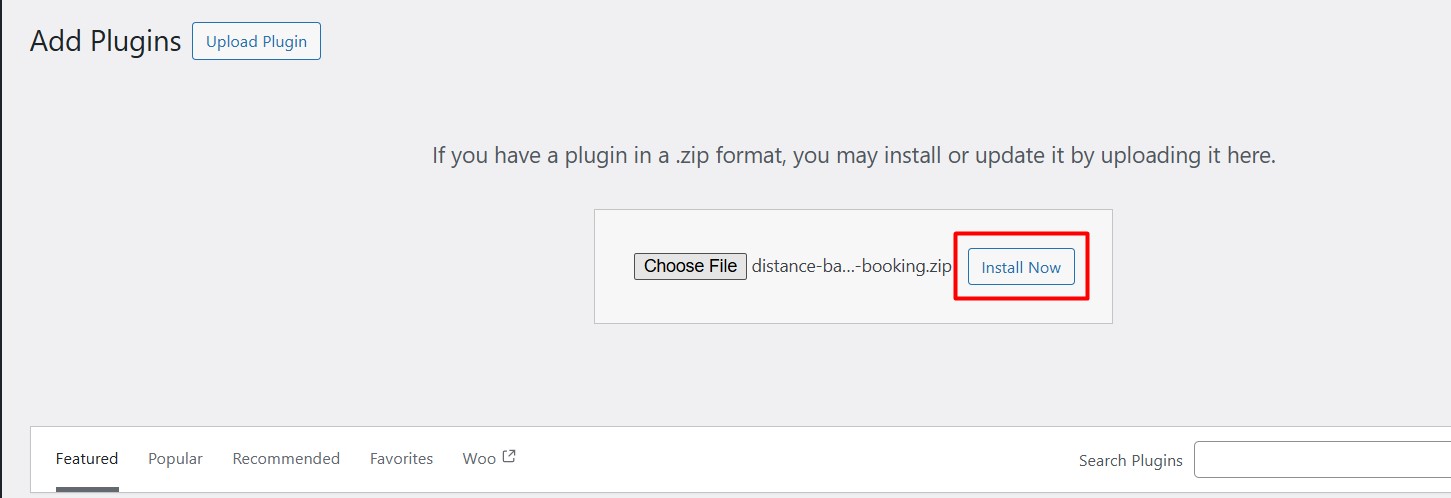Click the Add Plugins page heading
The height and width of the screenshot is (498, 1451).
pyautogui.click(x=105, y=41)
